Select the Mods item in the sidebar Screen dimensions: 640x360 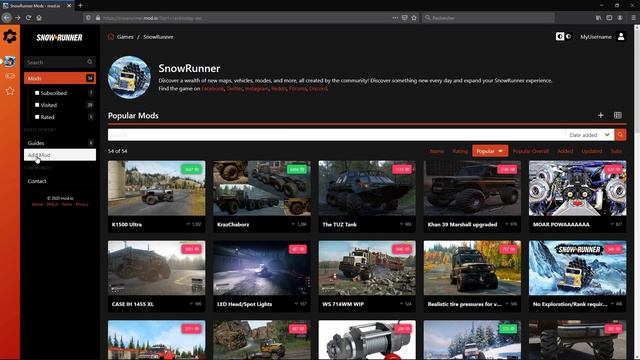(x=60, y=78)
